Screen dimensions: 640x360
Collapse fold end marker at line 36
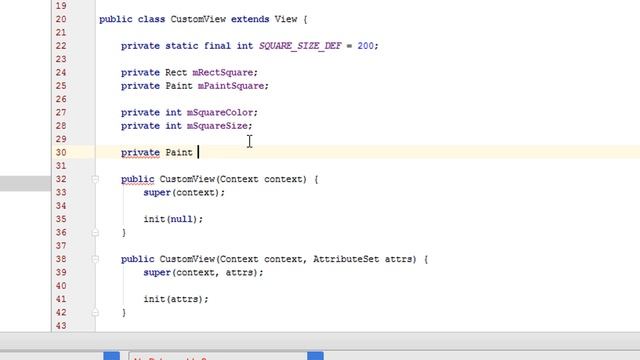(95, 233)
